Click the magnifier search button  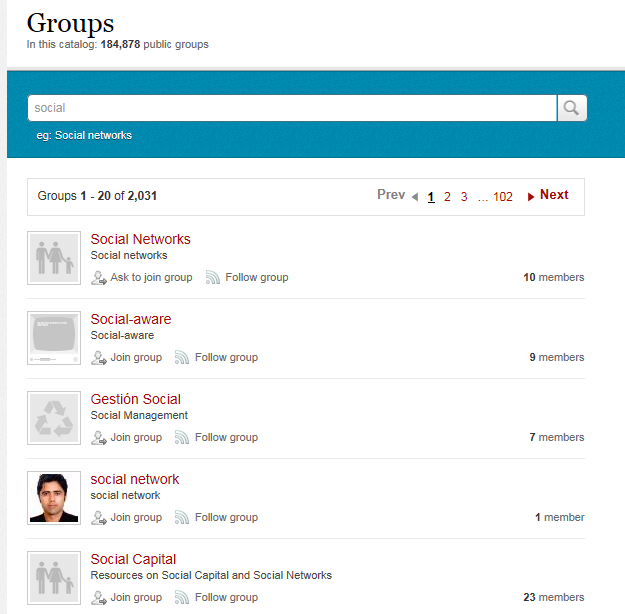click(572, 108)
